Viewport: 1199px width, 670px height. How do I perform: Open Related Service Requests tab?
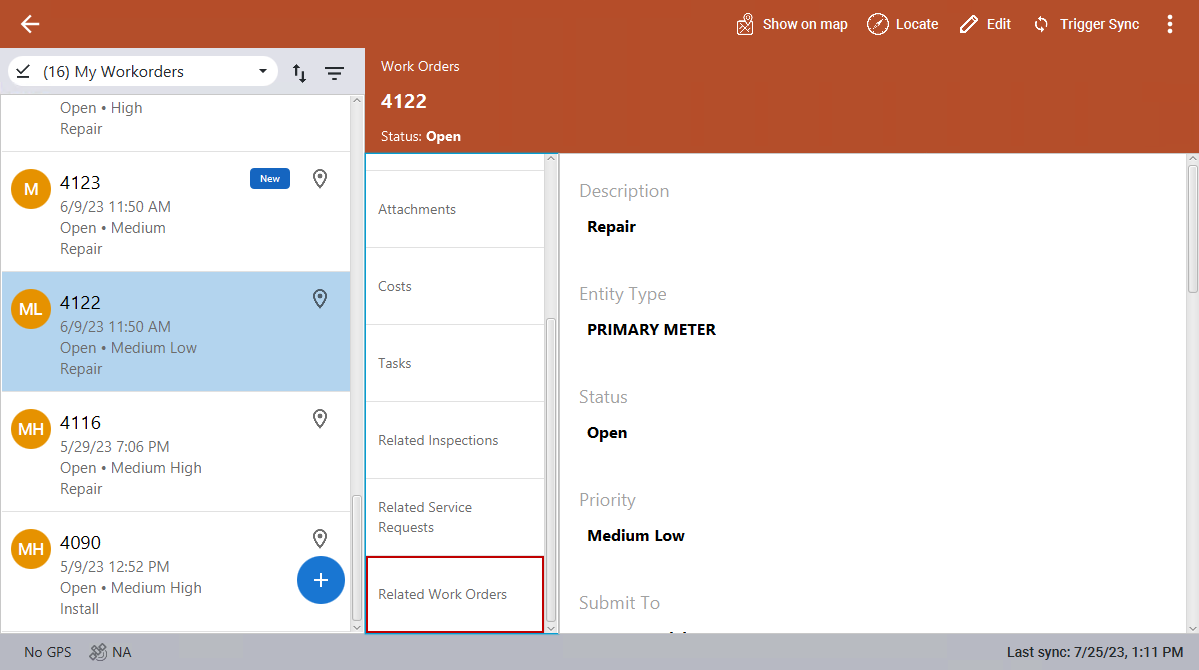click(x=455, y=517)
